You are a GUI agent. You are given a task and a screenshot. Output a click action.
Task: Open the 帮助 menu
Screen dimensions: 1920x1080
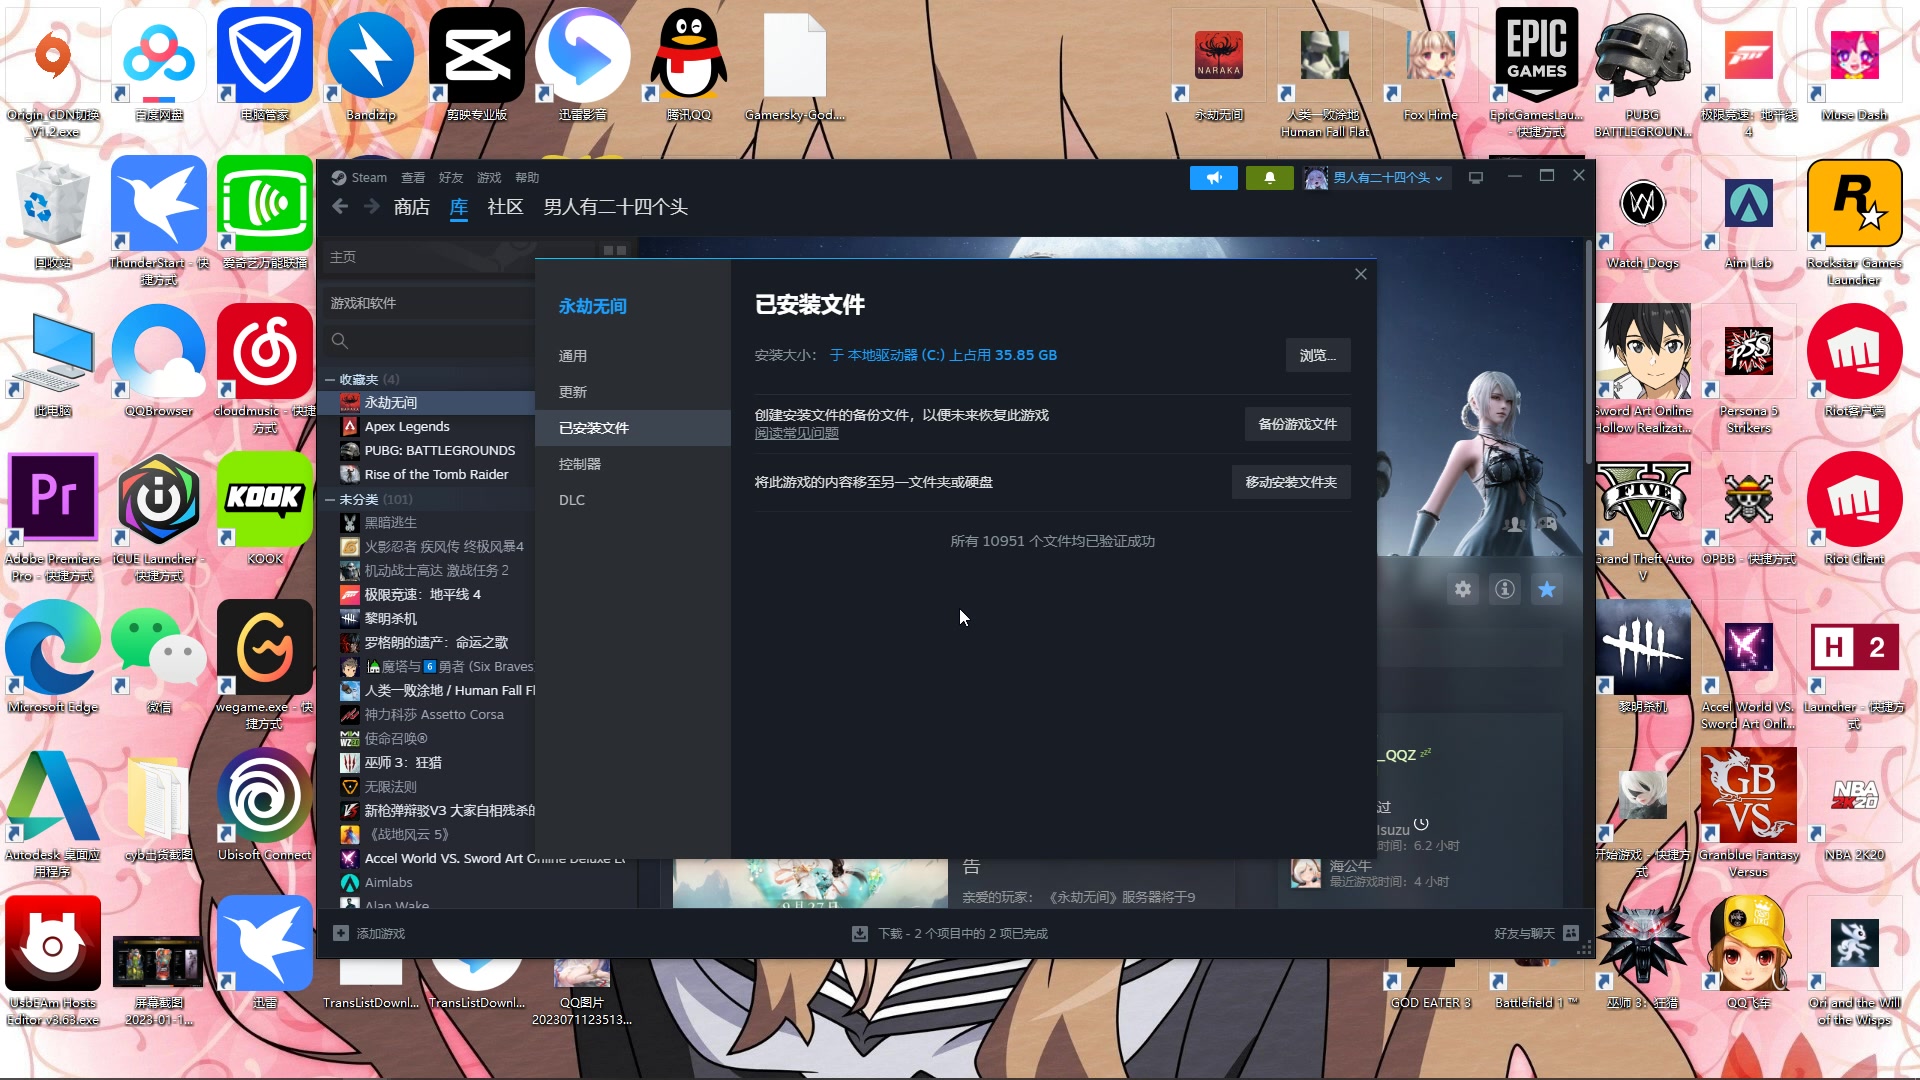click(x=527, y=178)
